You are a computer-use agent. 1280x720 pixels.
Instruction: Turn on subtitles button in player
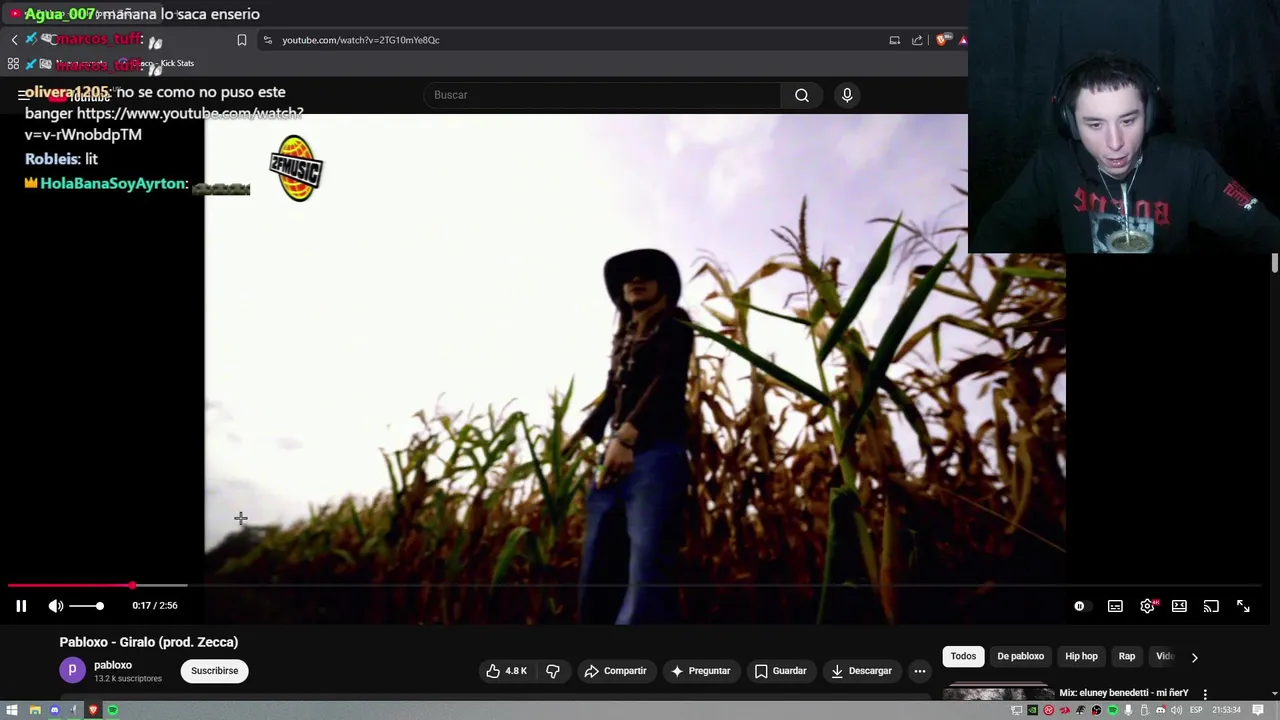click(x=1115, y=606)
